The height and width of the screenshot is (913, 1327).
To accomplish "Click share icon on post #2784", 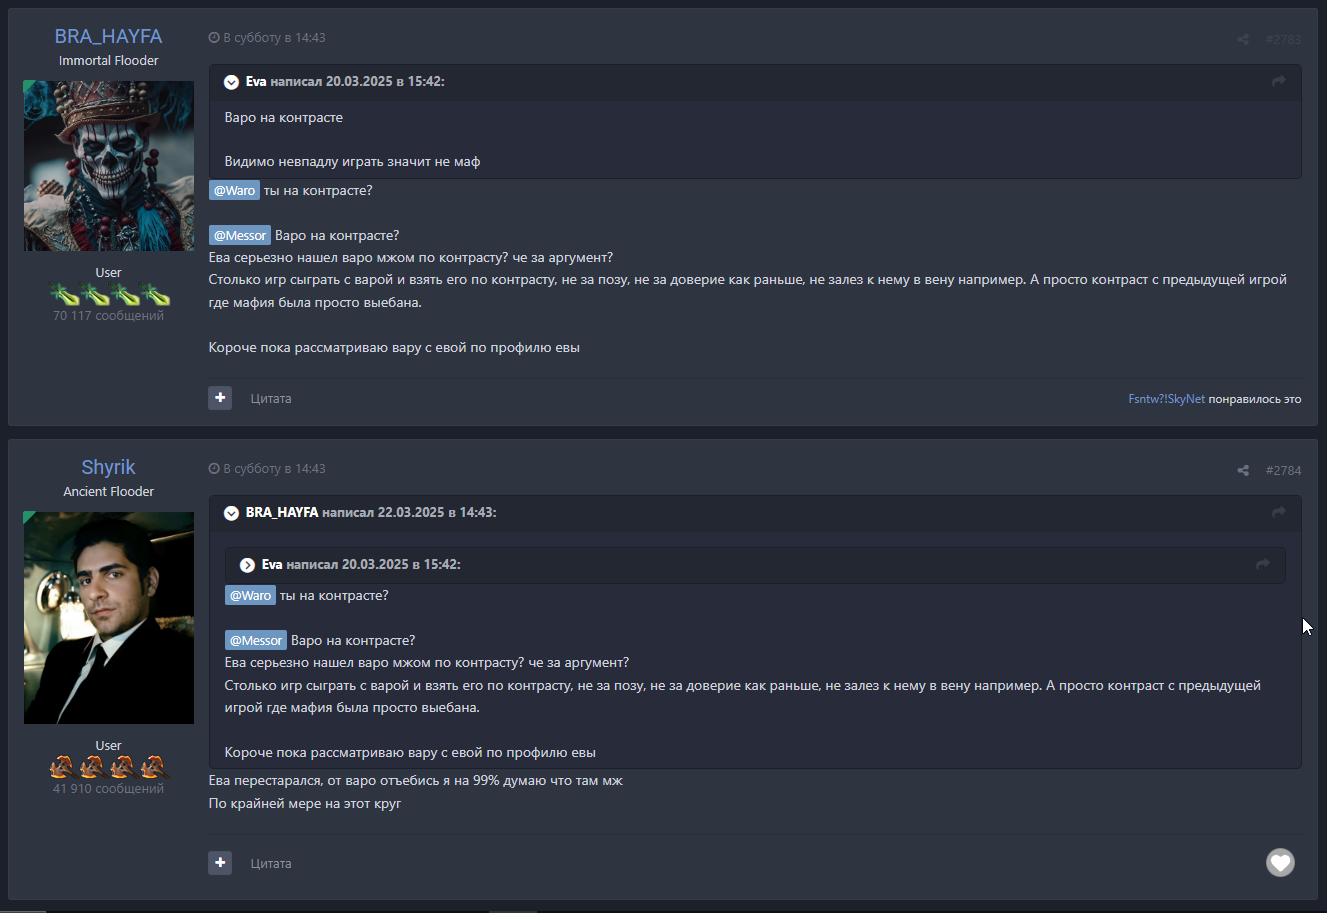I will 1243,470.
